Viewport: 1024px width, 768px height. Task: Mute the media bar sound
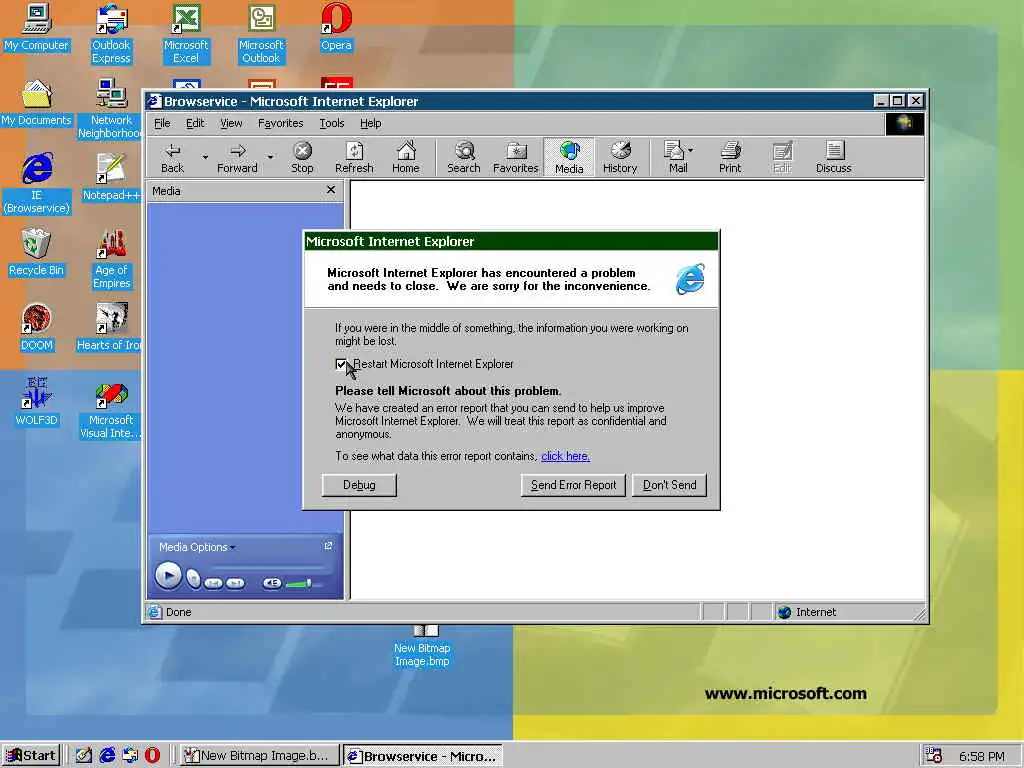click(272, 583)
